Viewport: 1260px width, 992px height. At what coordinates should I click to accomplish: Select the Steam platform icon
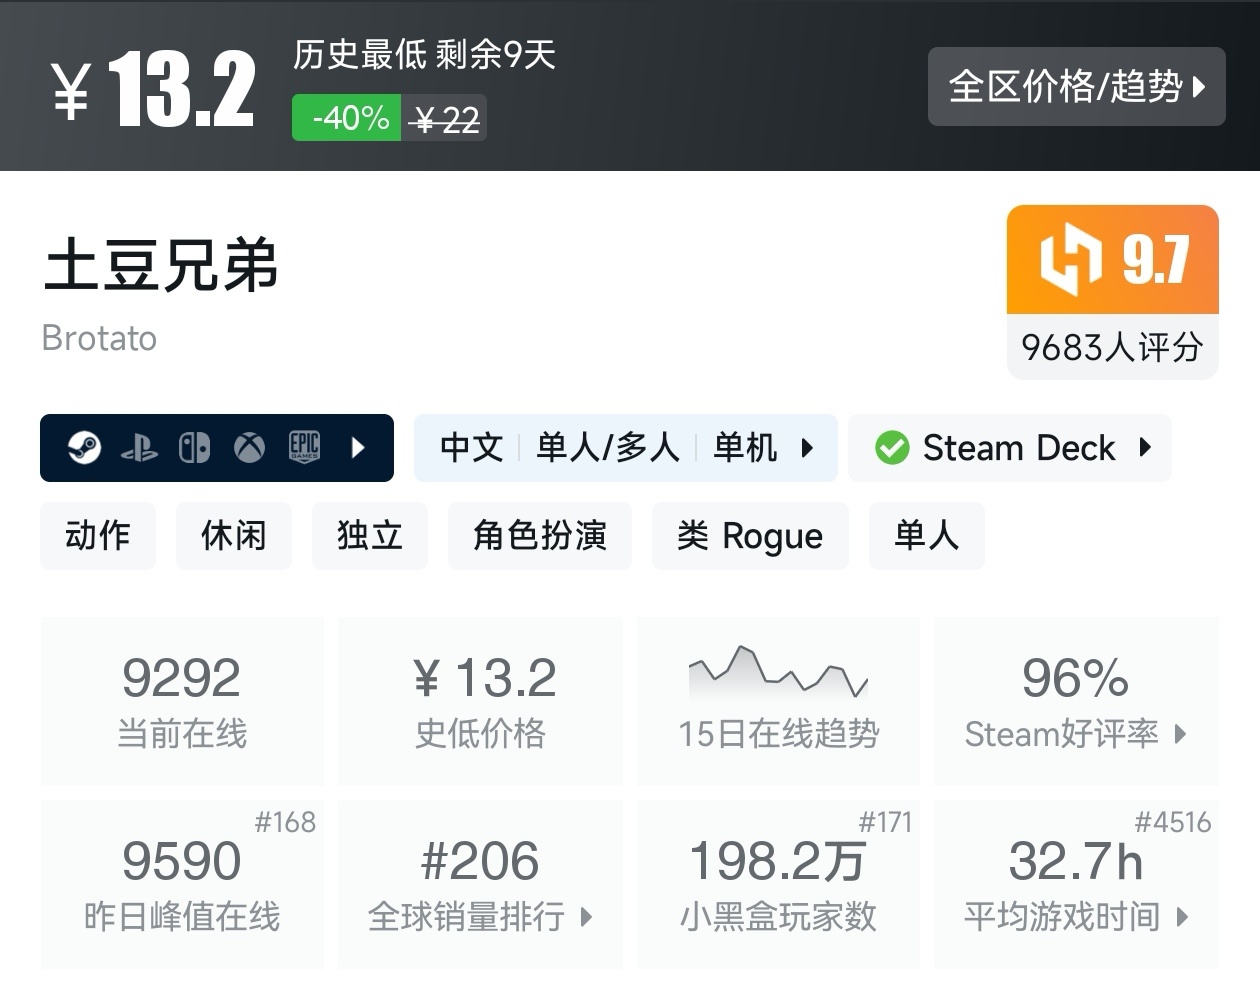pyautogui.click(x=85, y=447)
